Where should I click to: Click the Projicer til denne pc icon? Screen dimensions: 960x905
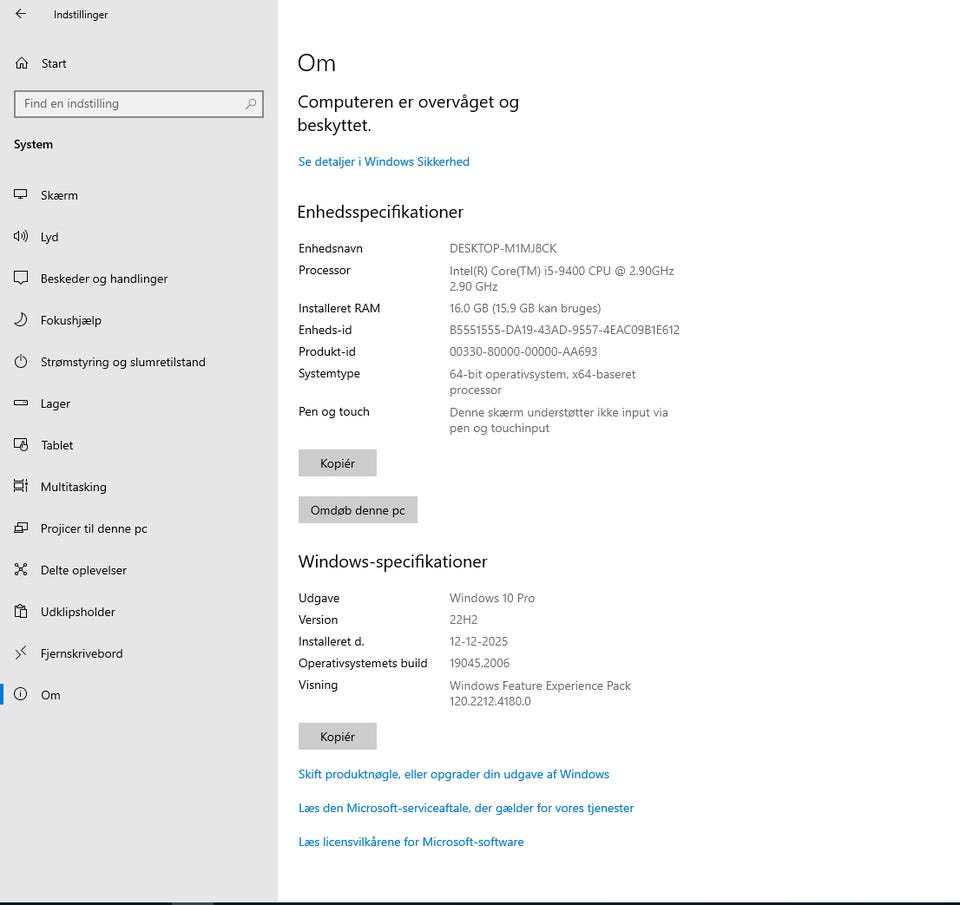coord(21,528)
